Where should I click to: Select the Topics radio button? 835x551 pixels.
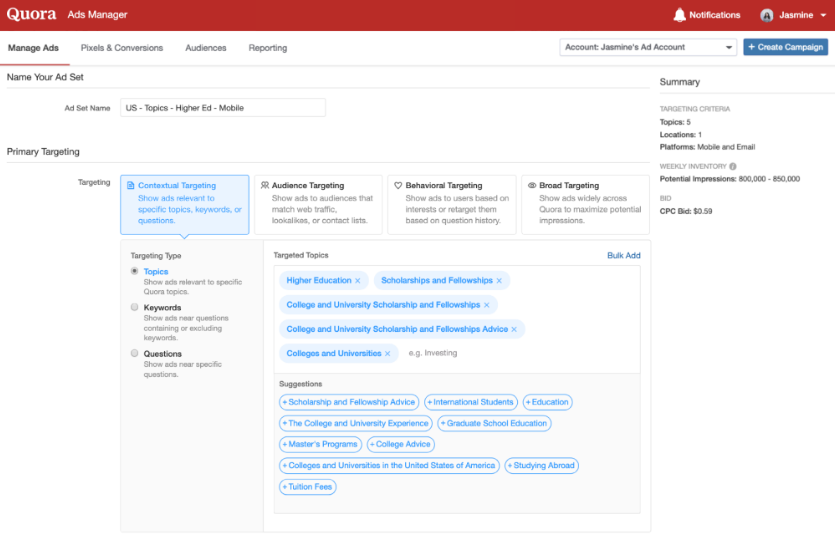[135, 271]
